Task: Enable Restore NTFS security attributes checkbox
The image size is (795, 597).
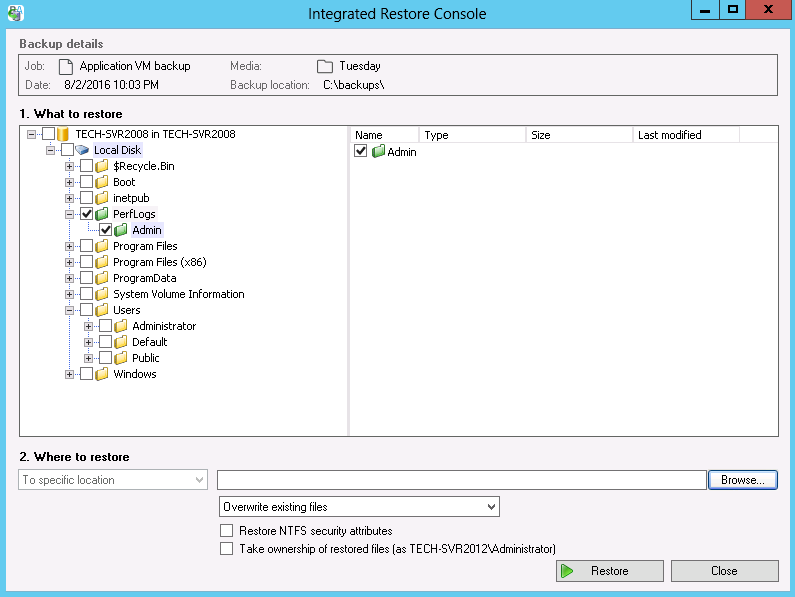Action: pyautogui.click(x=226, y=531)
